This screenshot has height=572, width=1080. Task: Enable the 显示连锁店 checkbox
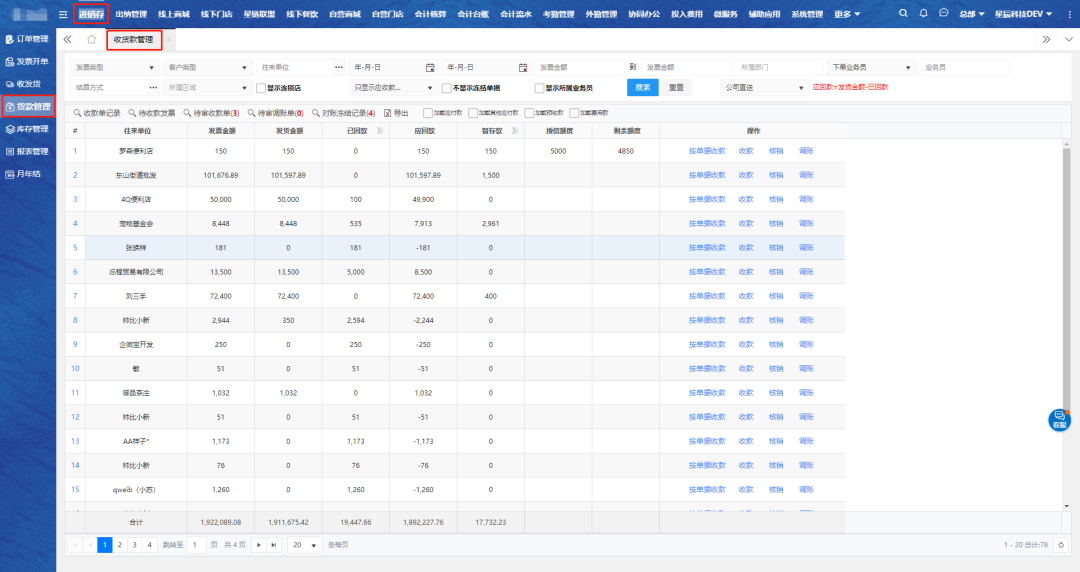[261, 88]
